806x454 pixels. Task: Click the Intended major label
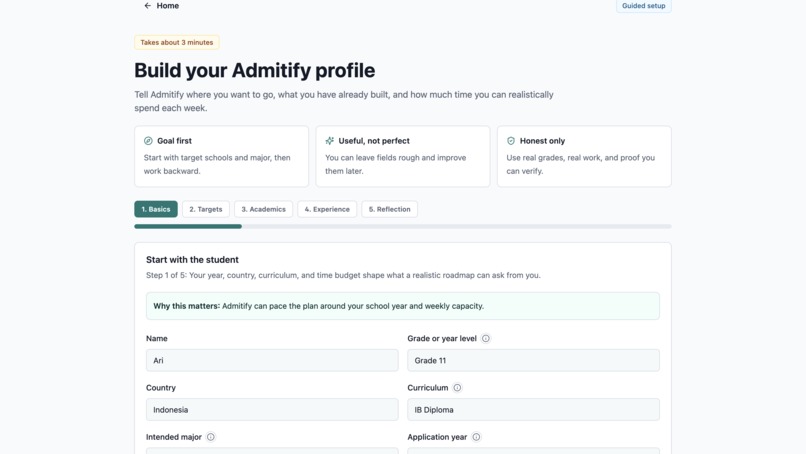point(174,437)
